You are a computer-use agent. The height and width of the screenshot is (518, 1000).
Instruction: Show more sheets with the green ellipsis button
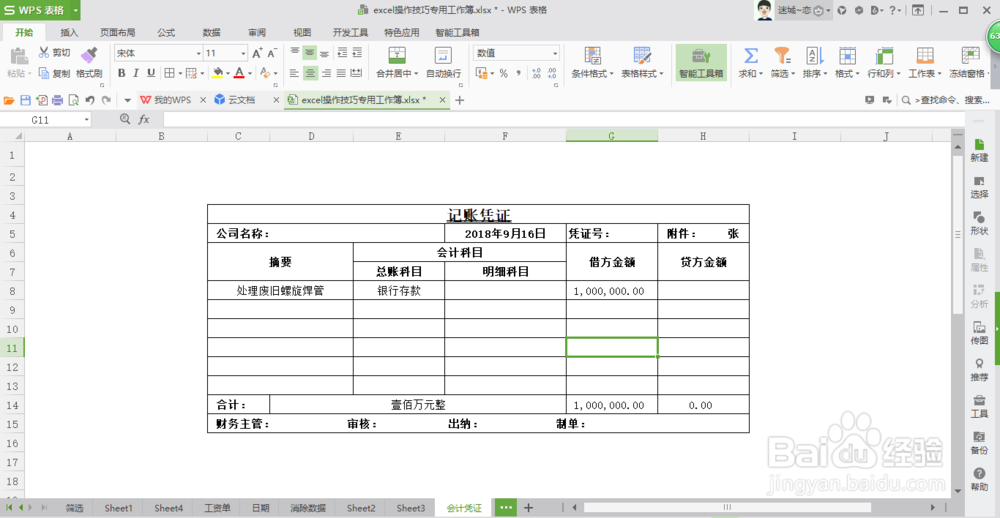(x=506, y=508)
